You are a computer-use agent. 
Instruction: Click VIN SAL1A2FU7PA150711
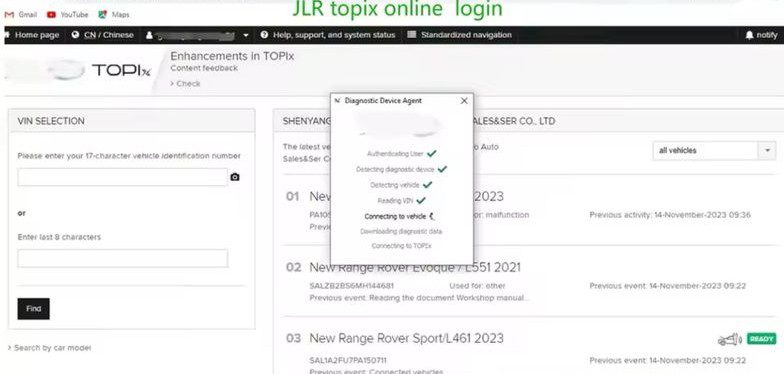click(348, 360)
